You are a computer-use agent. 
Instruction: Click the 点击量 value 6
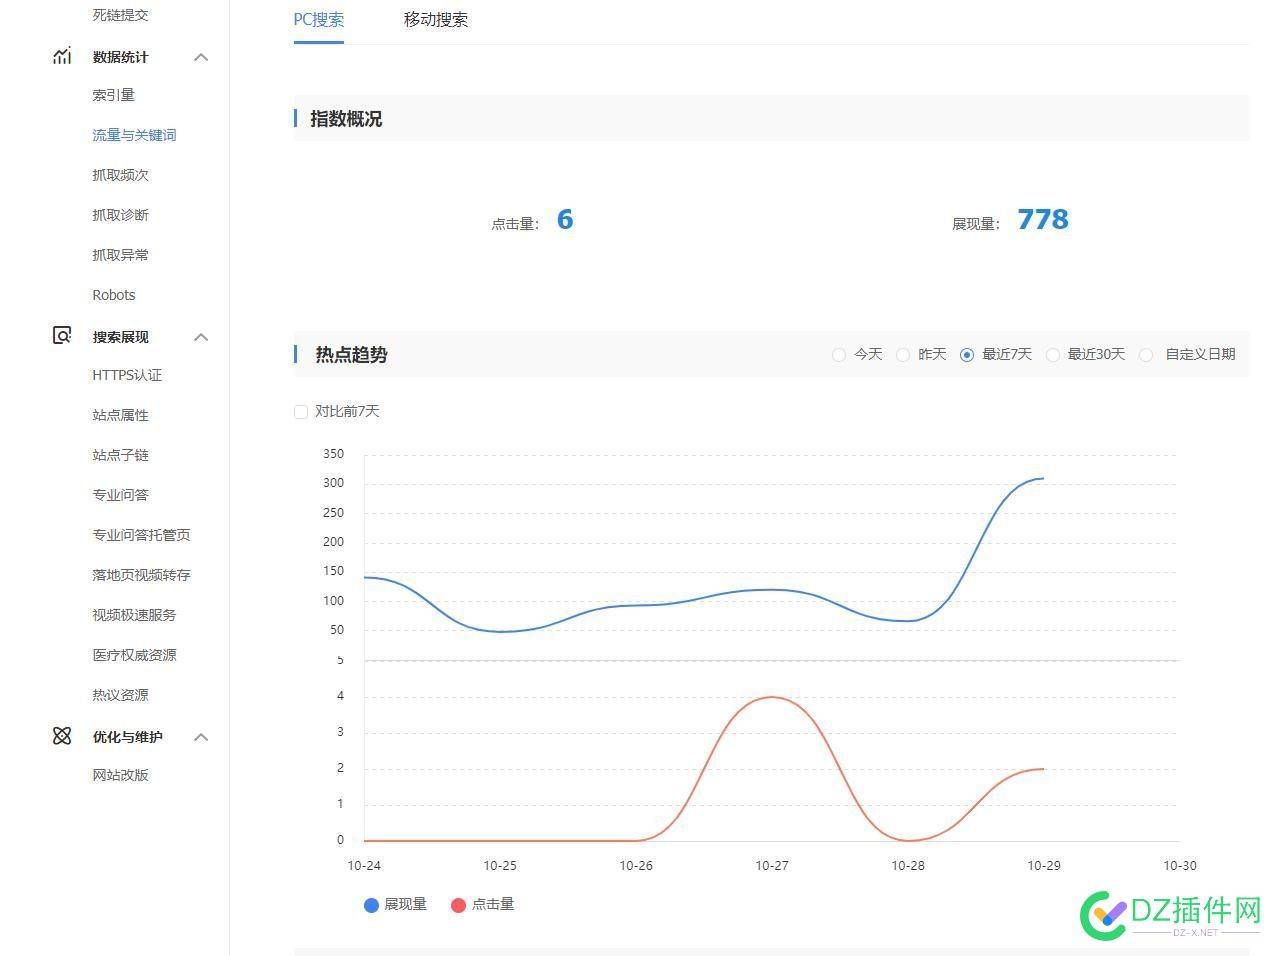click(x=565, y=220)
